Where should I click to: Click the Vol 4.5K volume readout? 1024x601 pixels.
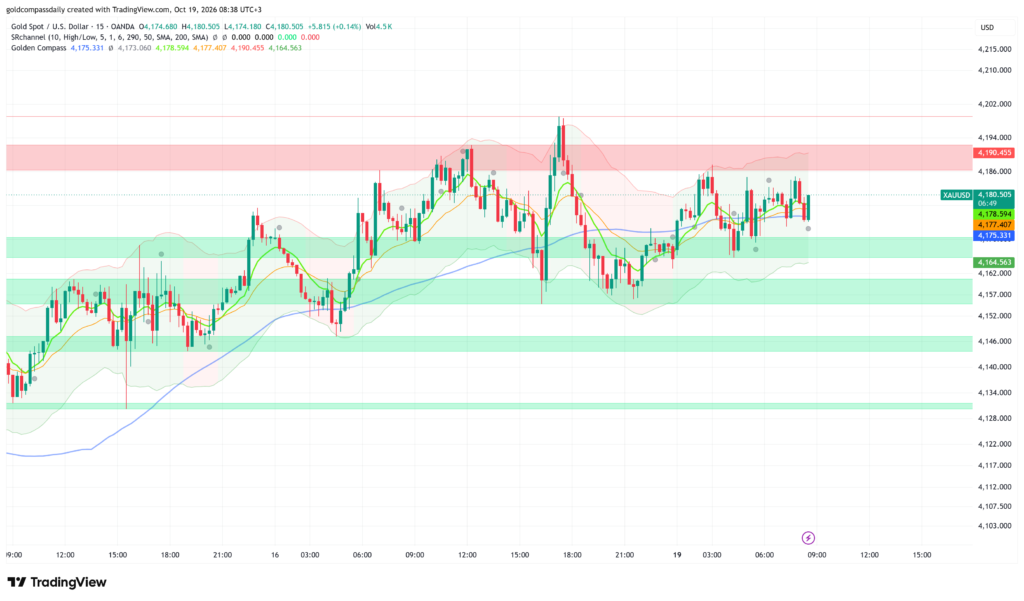point(379,27)
